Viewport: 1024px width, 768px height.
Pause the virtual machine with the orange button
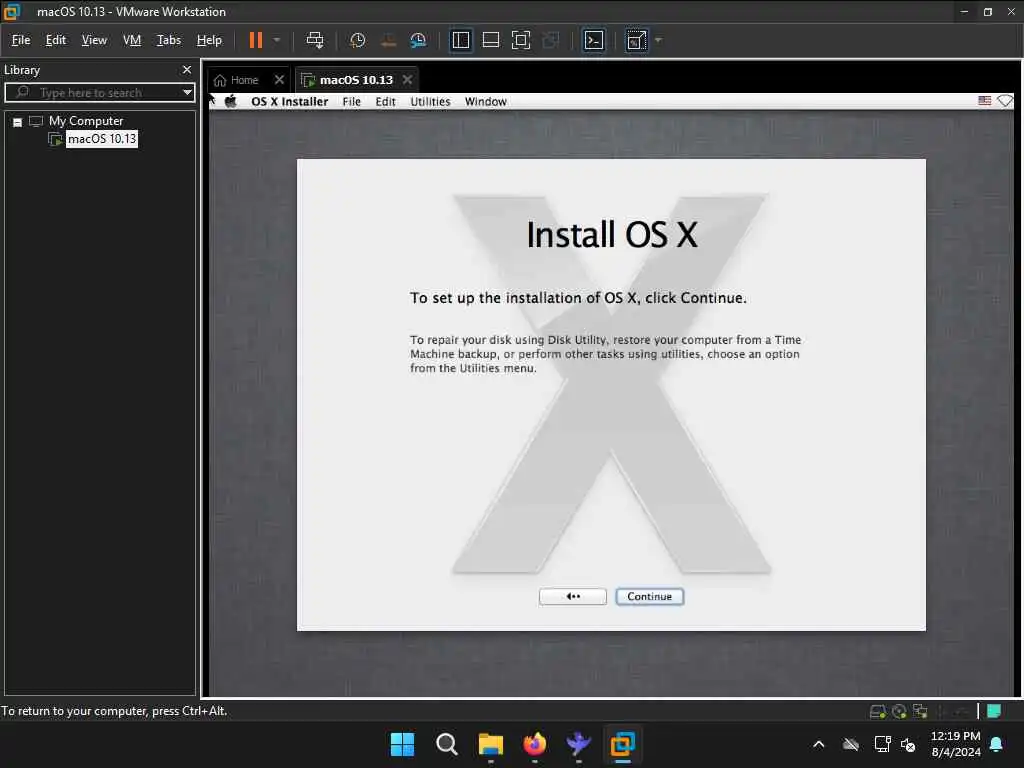click(x=255, y=40)
